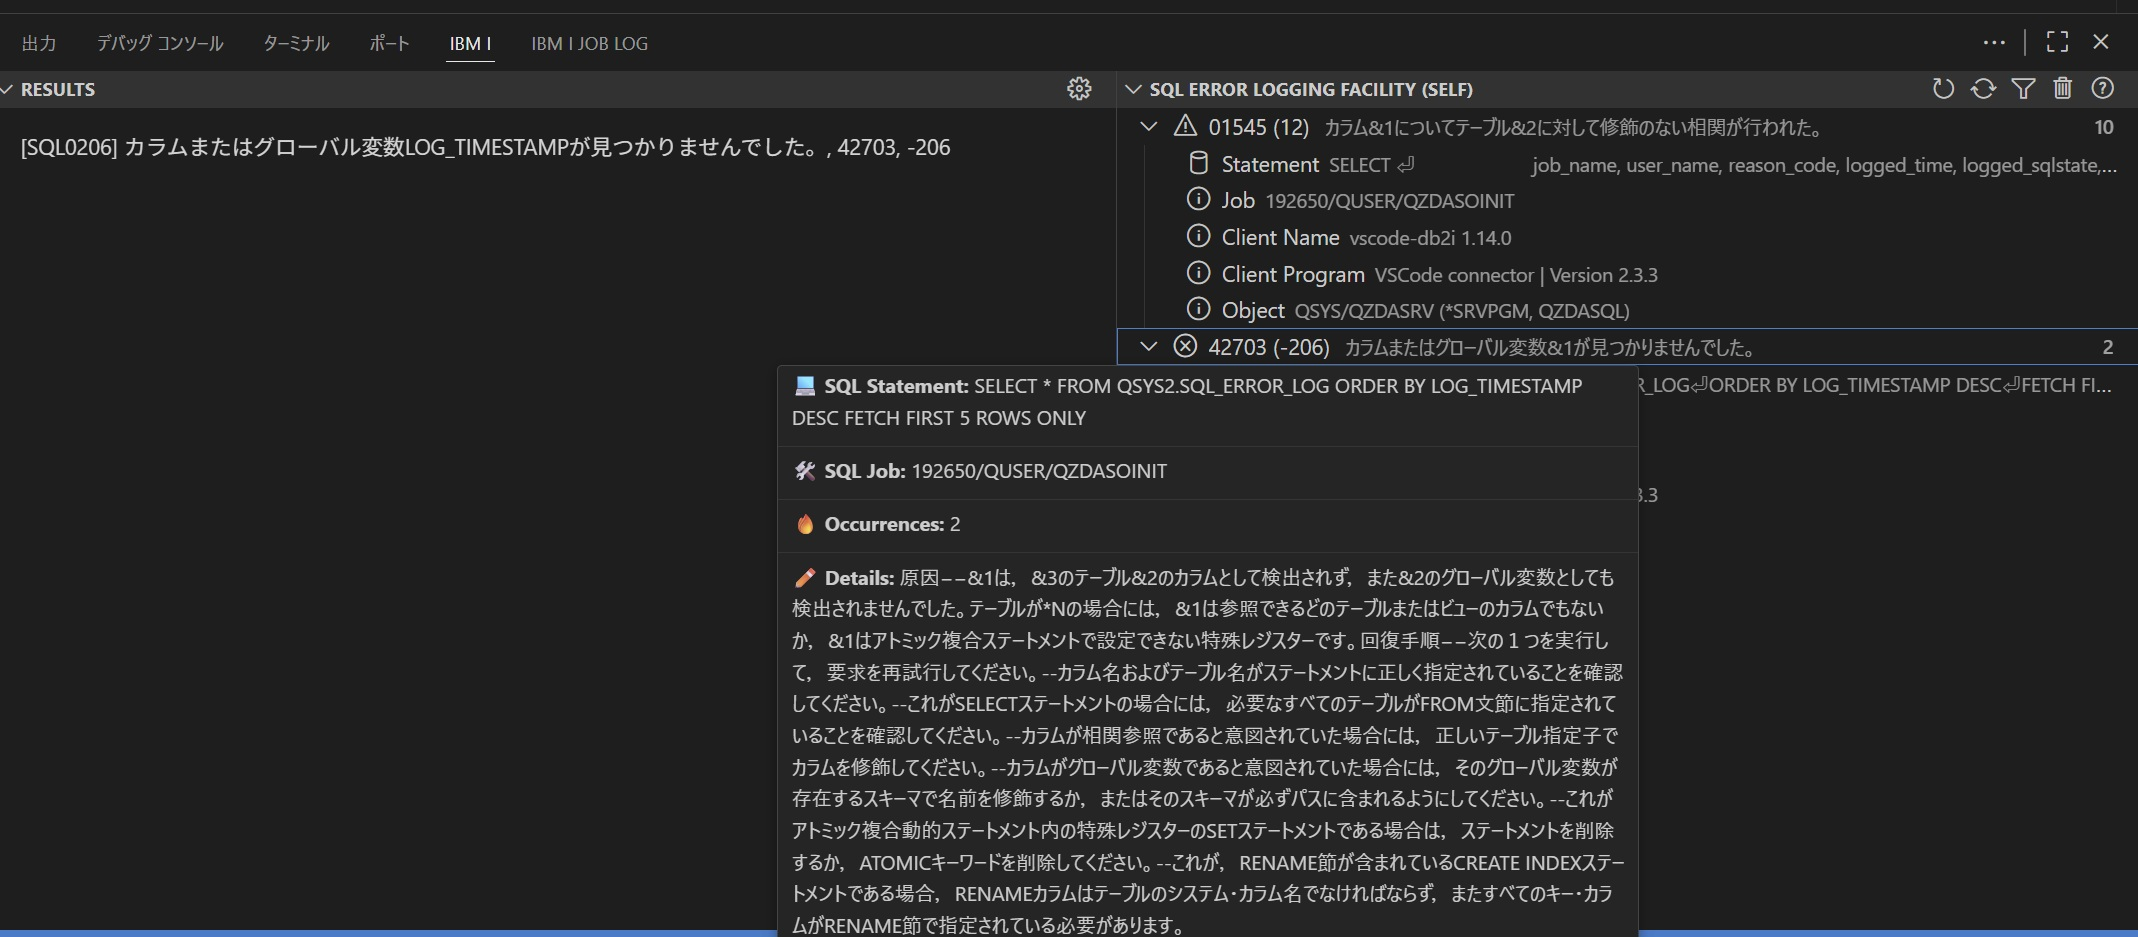Select the Statement SELECT tree item
2138x937 pixels.
(x=1300, y=165)
